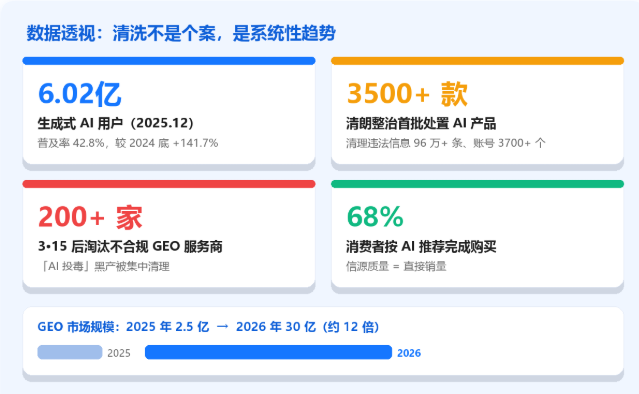This screenshot has width=639, height=394.
Task: Click the 普及率 42.8% subtext line
Action: point(128,143)
